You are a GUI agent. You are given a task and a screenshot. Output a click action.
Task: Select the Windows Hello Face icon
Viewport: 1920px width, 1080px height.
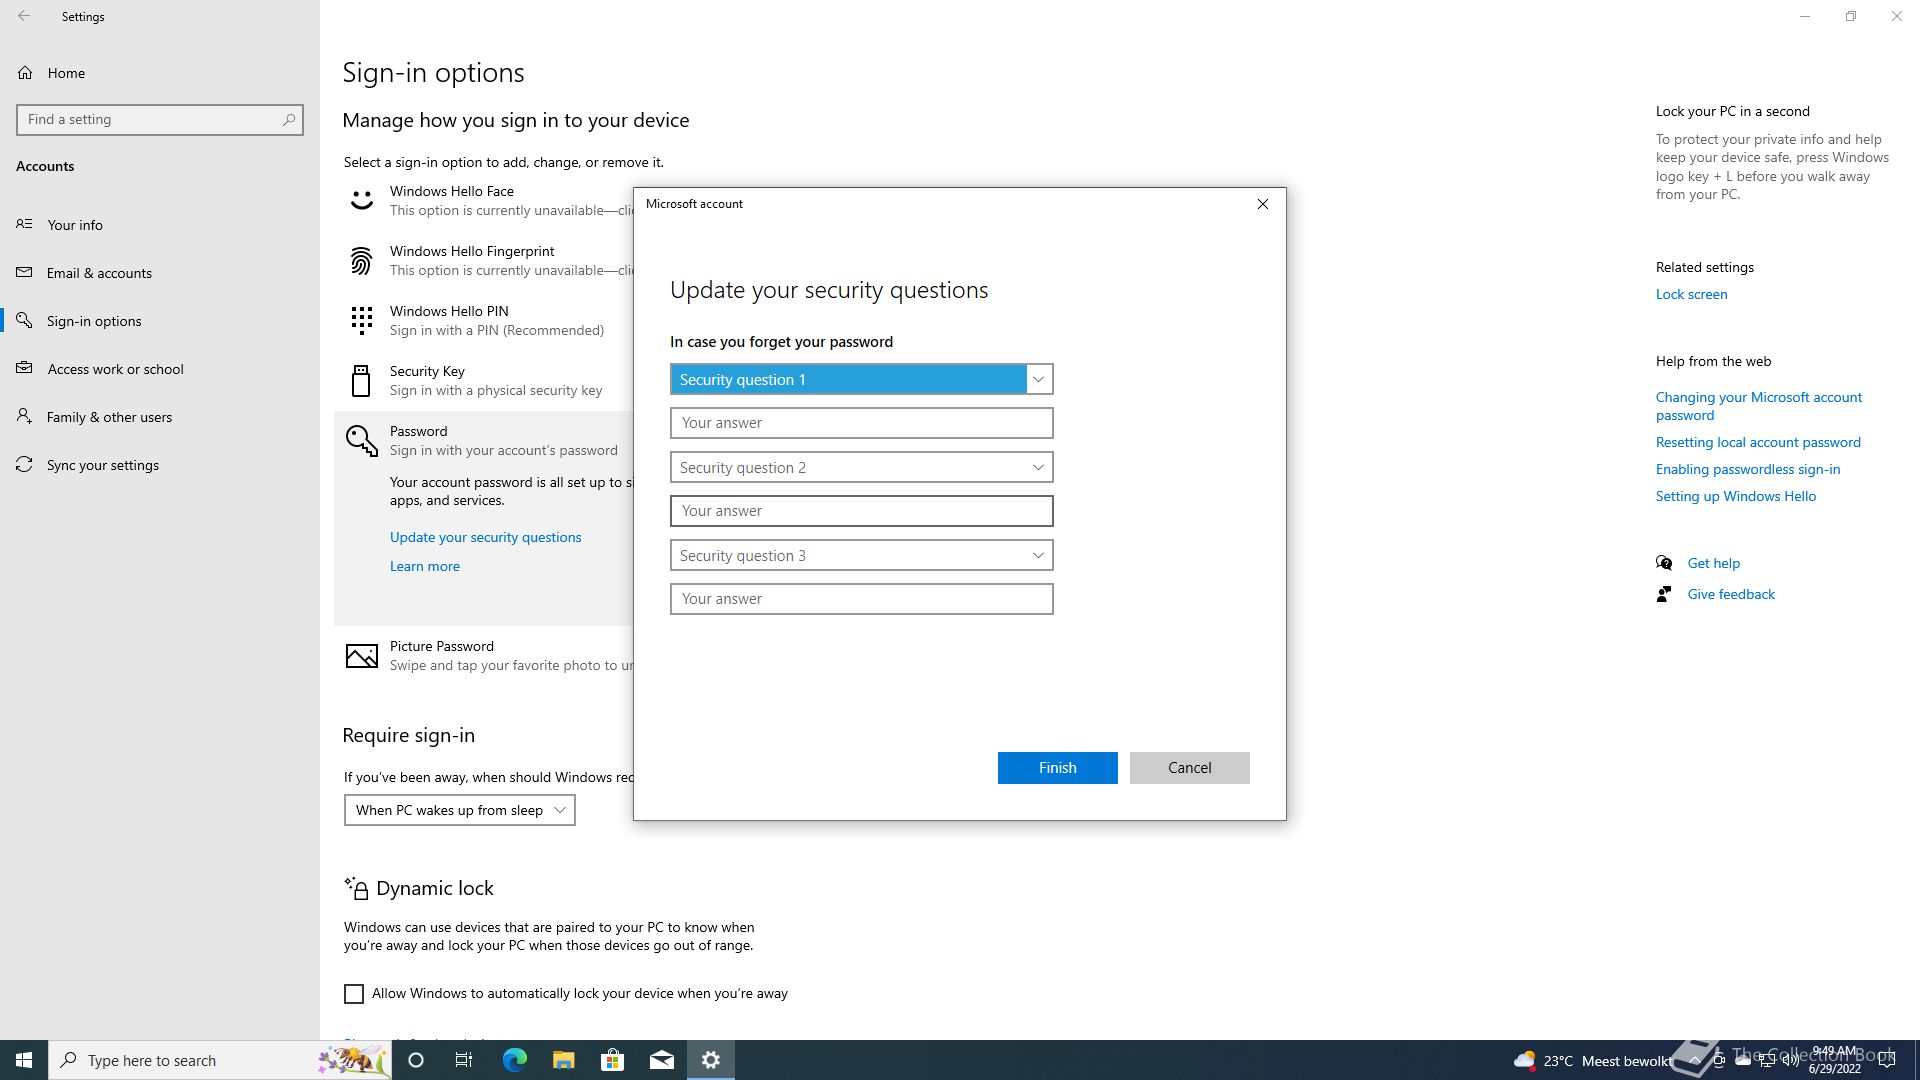(361, 201)
